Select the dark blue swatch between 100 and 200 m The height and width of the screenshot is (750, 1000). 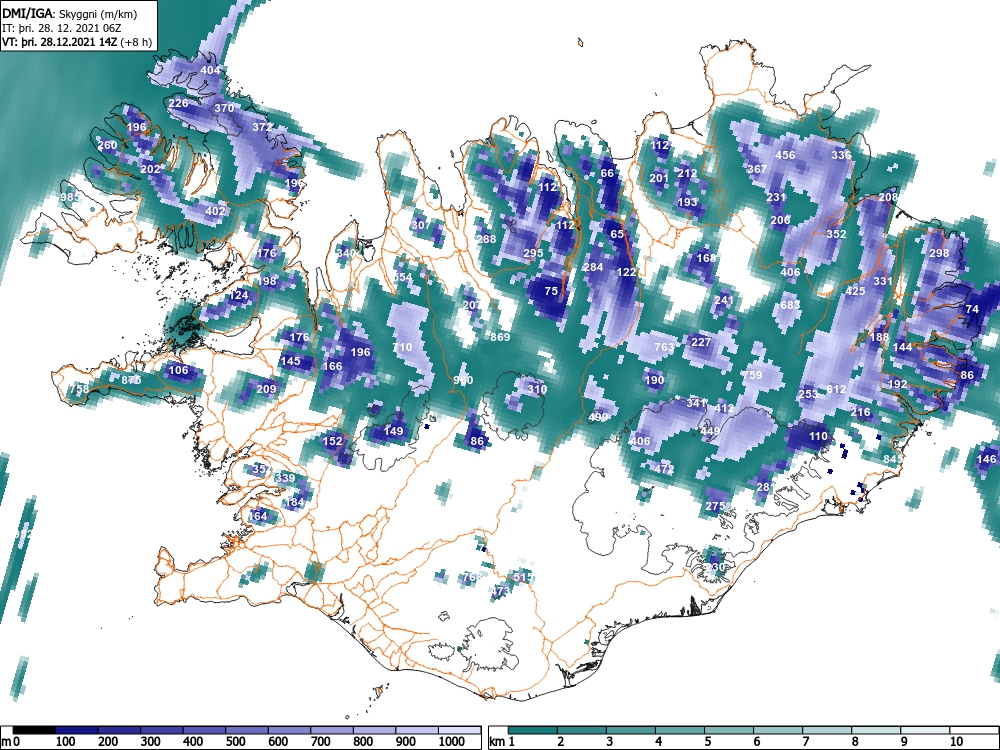(x=77, y=730)
